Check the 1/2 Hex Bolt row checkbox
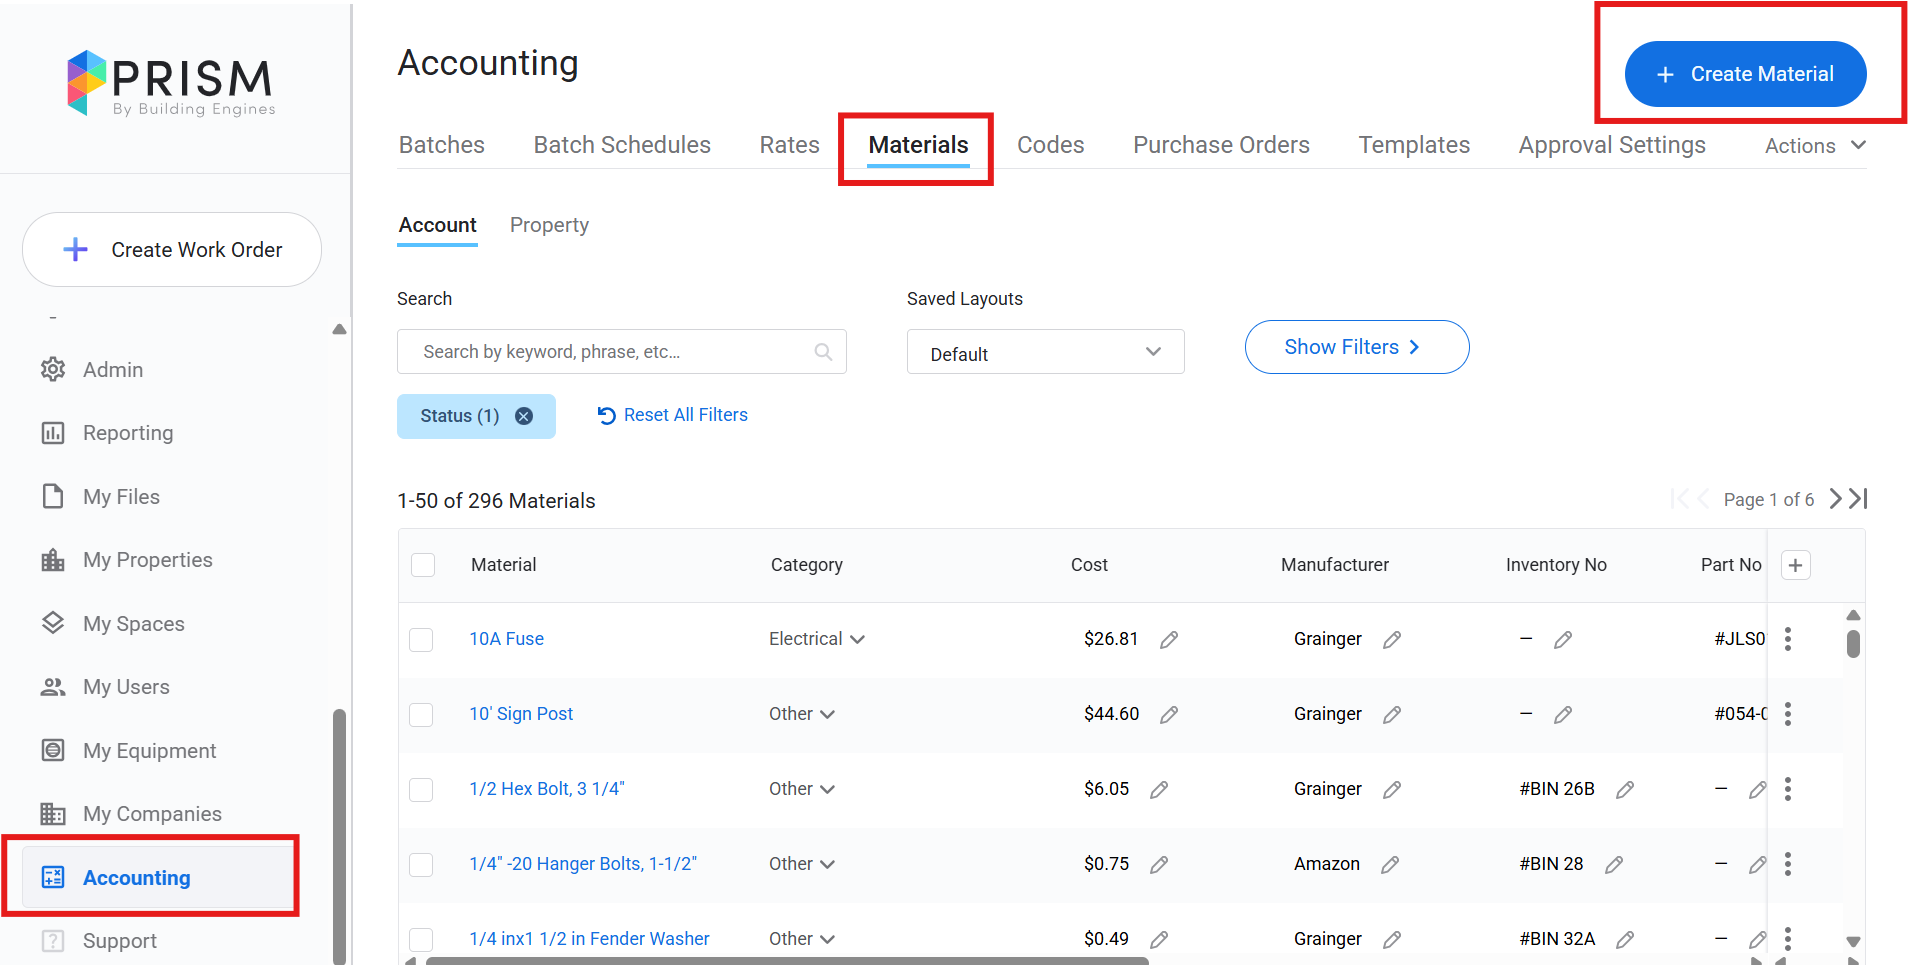 click(421, 790)
